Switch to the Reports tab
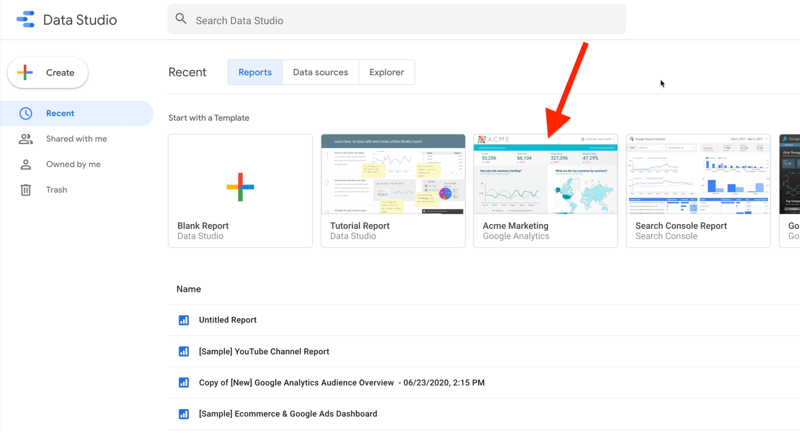The width and height of the screenshot is (800, 433). [x=255, y=72]
